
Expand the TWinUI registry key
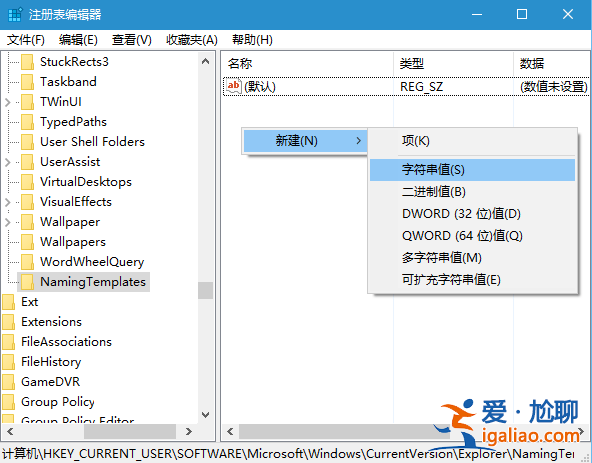8,102
